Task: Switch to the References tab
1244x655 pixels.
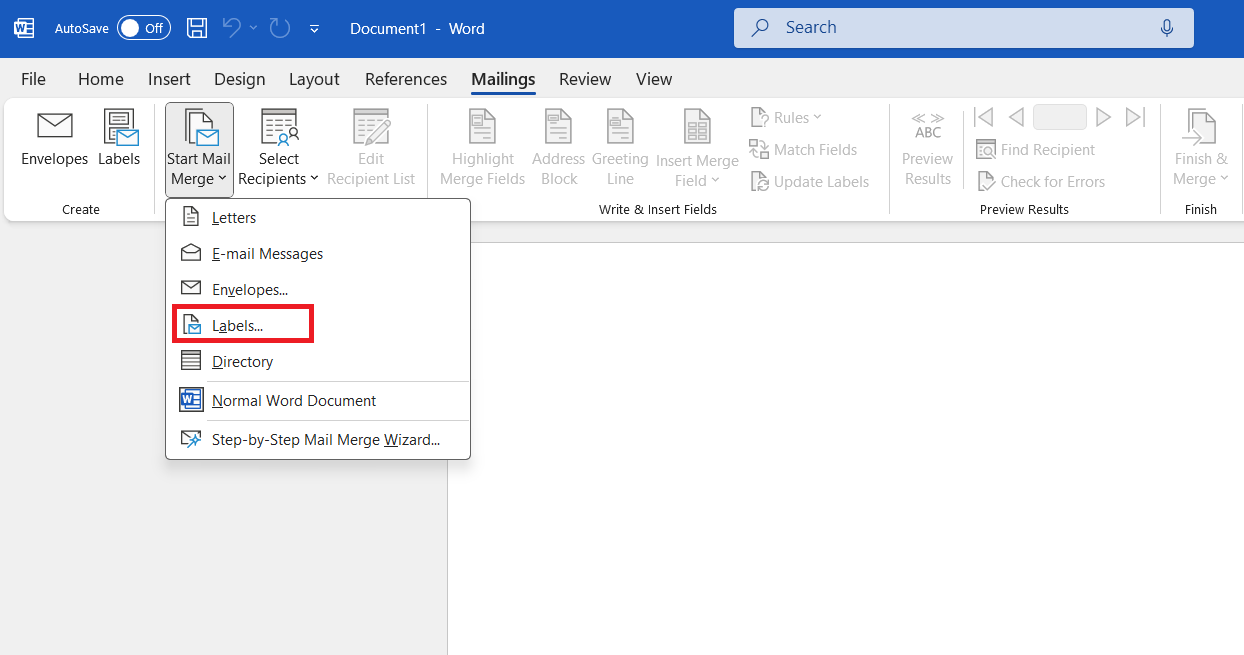Action: [406, 79]
